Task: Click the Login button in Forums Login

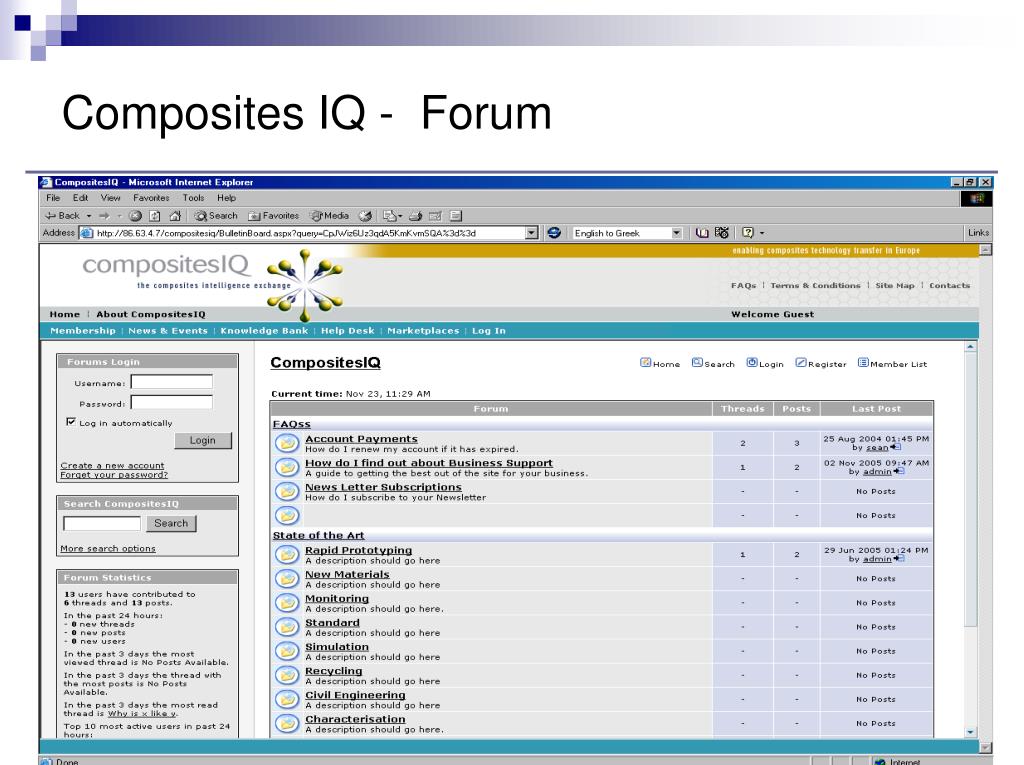Action: (x=203, y=440)
